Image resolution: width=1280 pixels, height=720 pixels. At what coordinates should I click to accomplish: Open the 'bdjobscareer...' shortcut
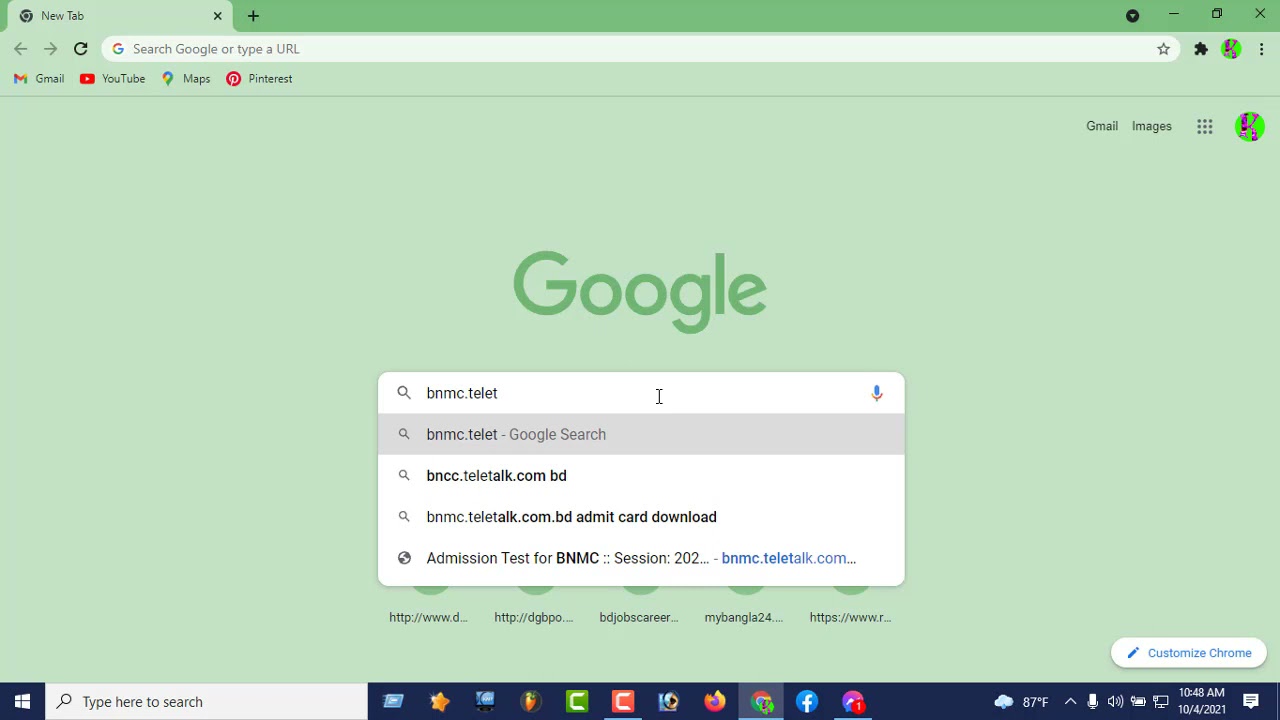639,617
